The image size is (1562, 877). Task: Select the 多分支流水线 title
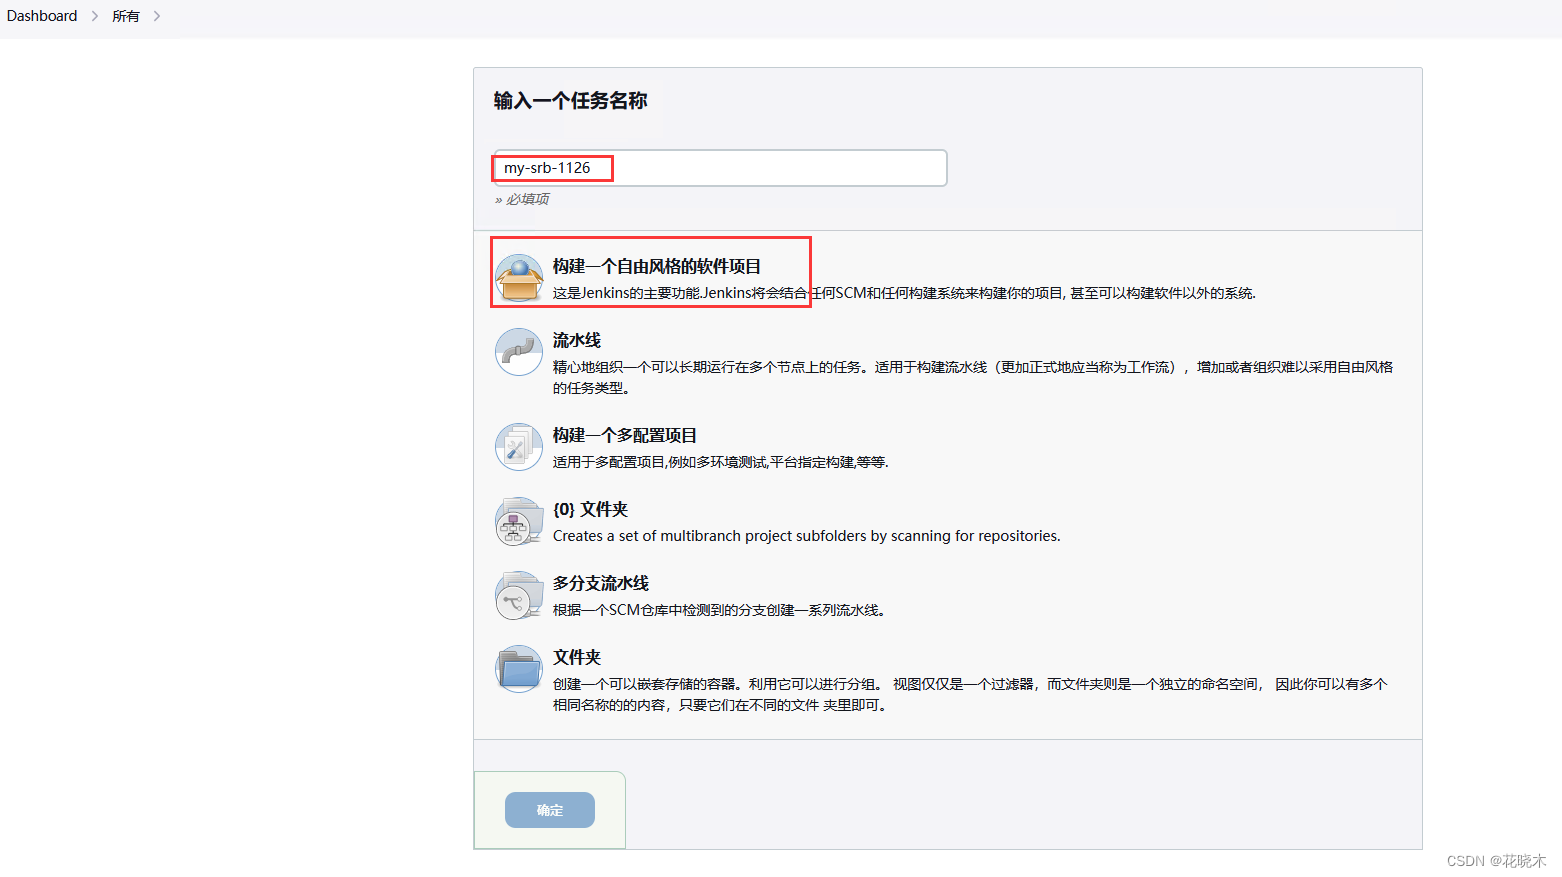click(601, 583)
